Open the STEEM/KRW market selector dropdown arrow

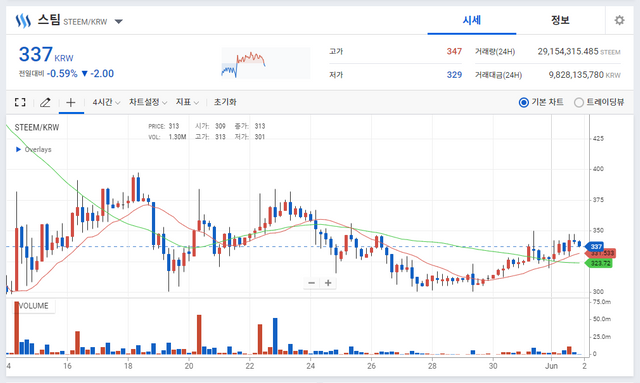coord(118,22)
